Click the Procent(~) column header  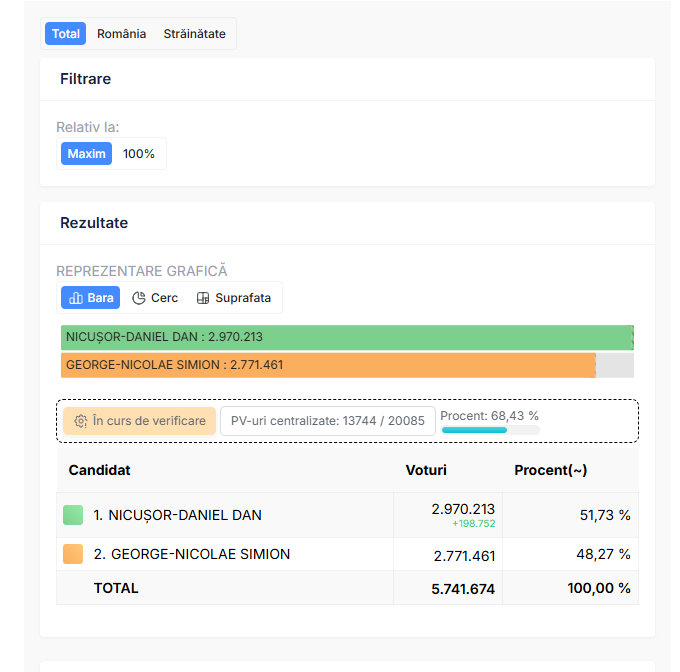coord(550,470)
